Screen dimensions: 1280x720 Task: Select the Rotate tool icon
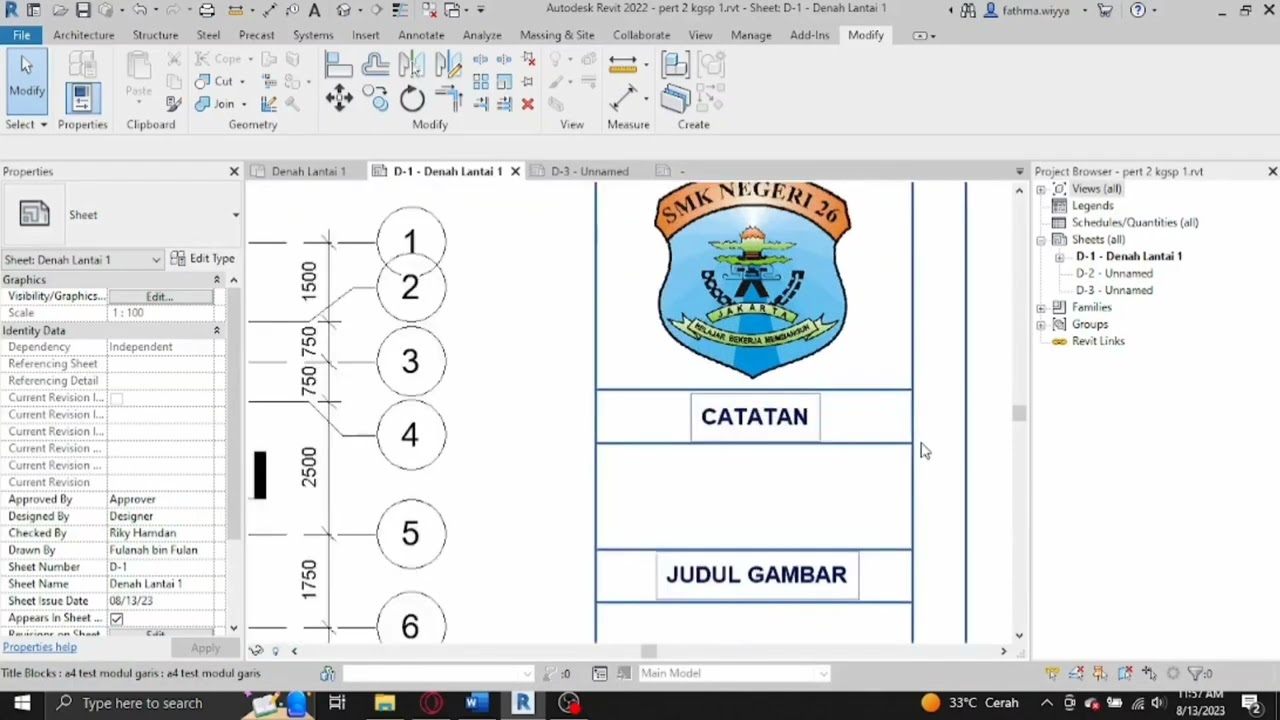pos(412,98)
